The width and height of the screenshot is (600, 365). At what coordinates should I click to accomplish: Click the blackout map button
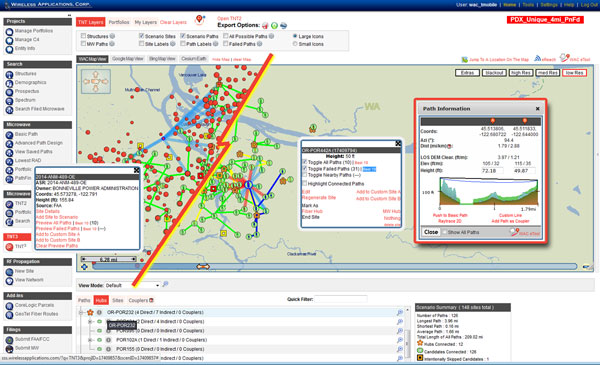pyautogui.click(x=494, y=73)
